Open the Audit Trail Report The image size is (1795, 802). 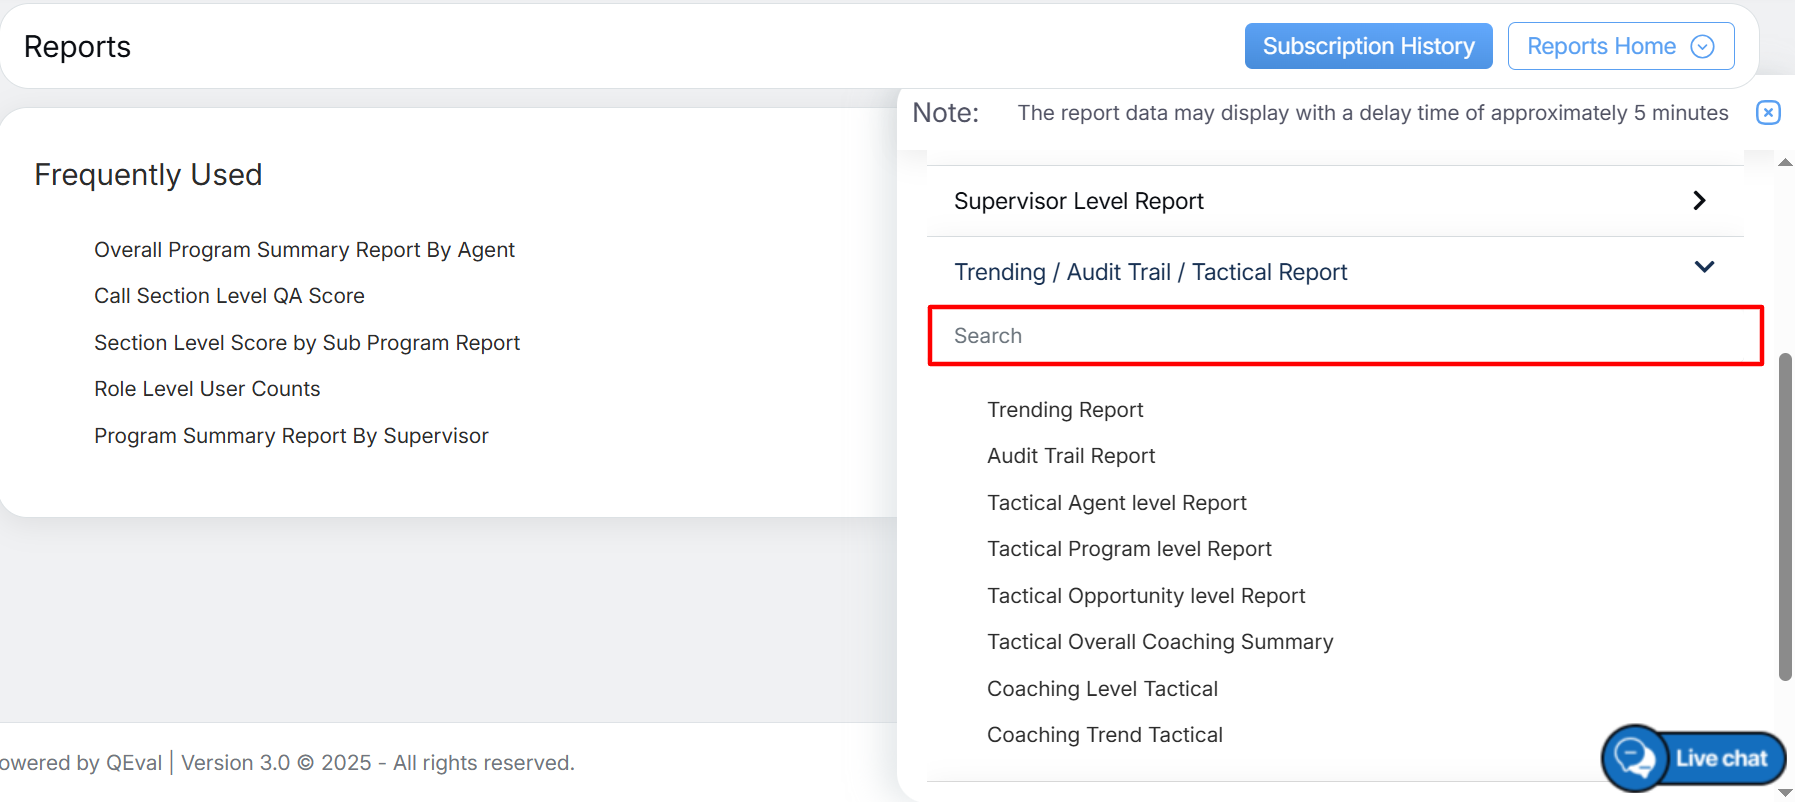(x=1071, y=456)
